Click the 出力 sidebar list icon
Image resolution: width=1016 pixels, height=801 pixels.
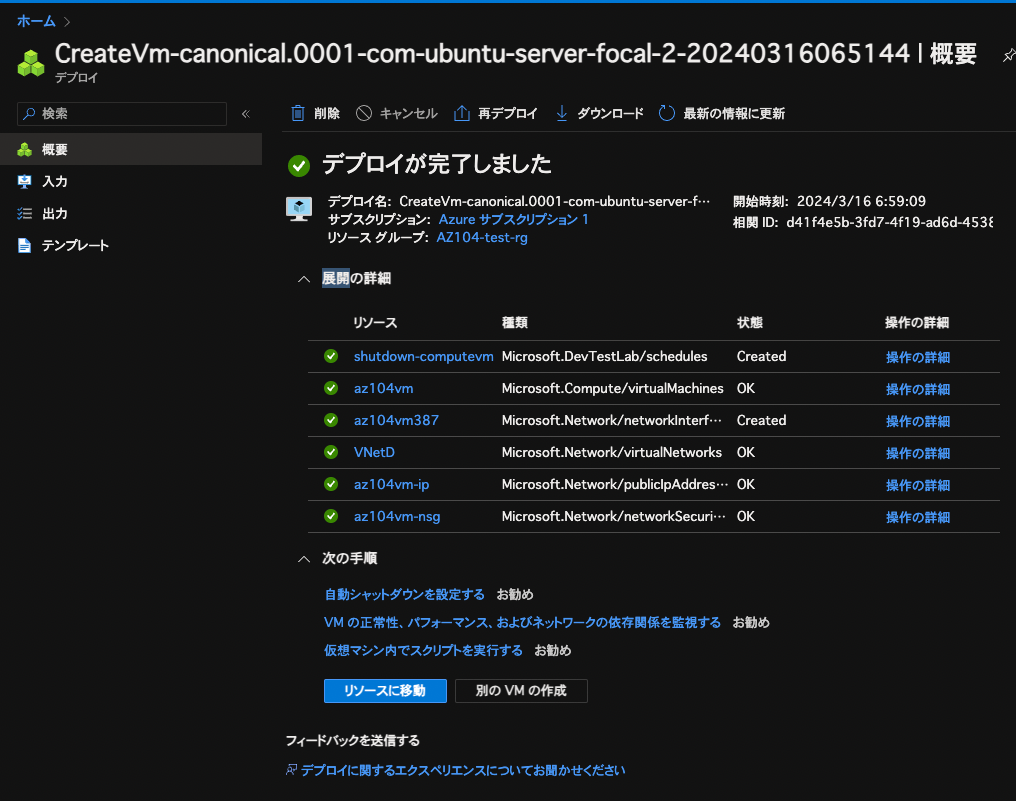coord(25,213)
